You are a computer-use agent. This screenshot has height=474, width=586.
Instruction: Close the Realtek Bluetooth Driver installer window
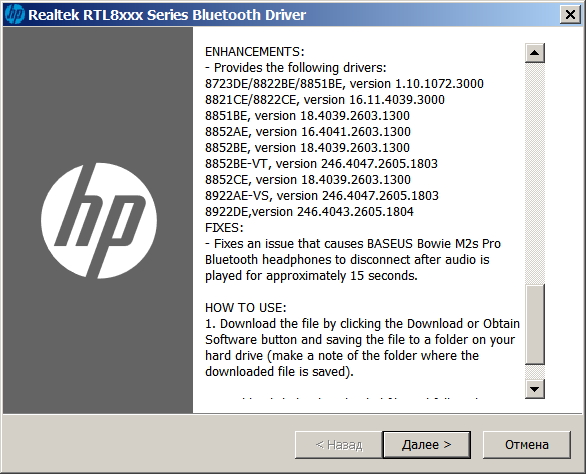coord(570,15)
